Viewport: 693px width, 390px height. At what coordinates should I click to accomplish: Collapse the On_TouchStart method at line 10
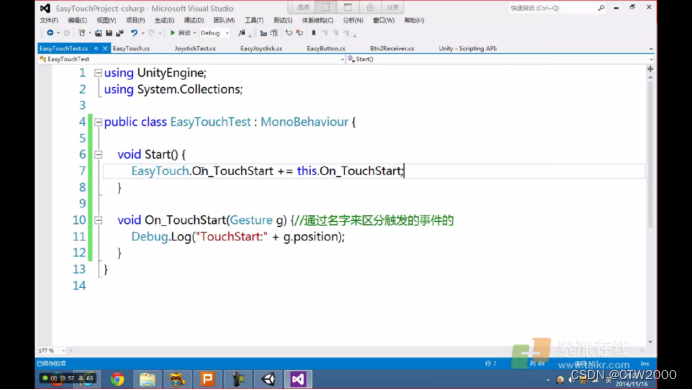98,220
